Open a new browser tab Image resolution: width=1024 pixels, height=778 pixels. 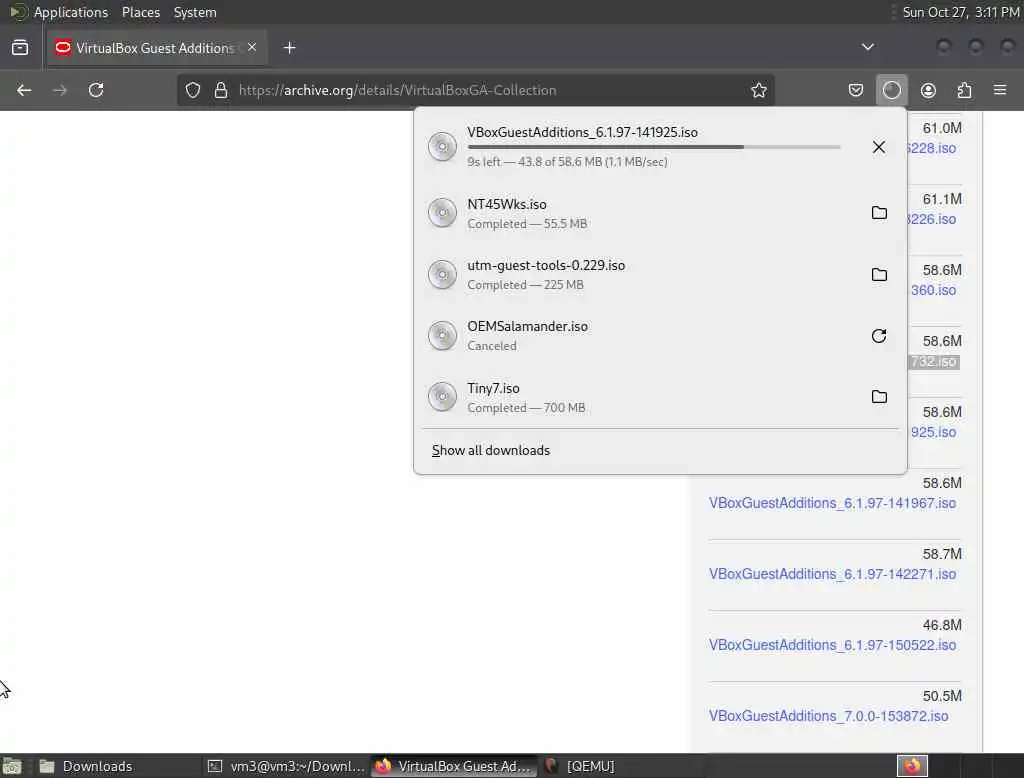(289, 48)
